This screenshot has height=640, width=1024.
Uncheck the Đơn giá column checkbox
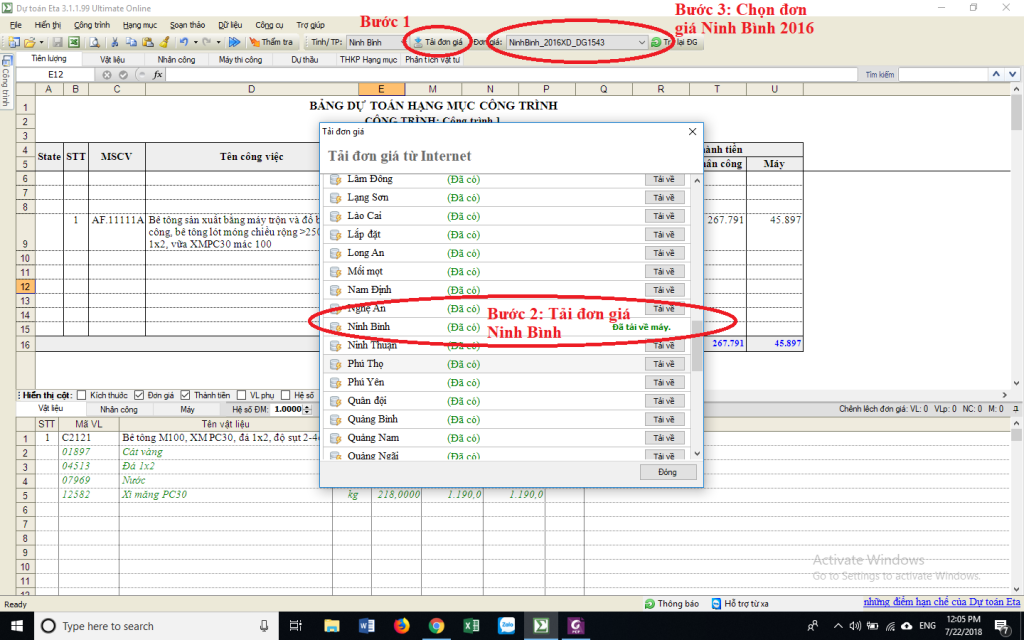(x=139, y=395)
